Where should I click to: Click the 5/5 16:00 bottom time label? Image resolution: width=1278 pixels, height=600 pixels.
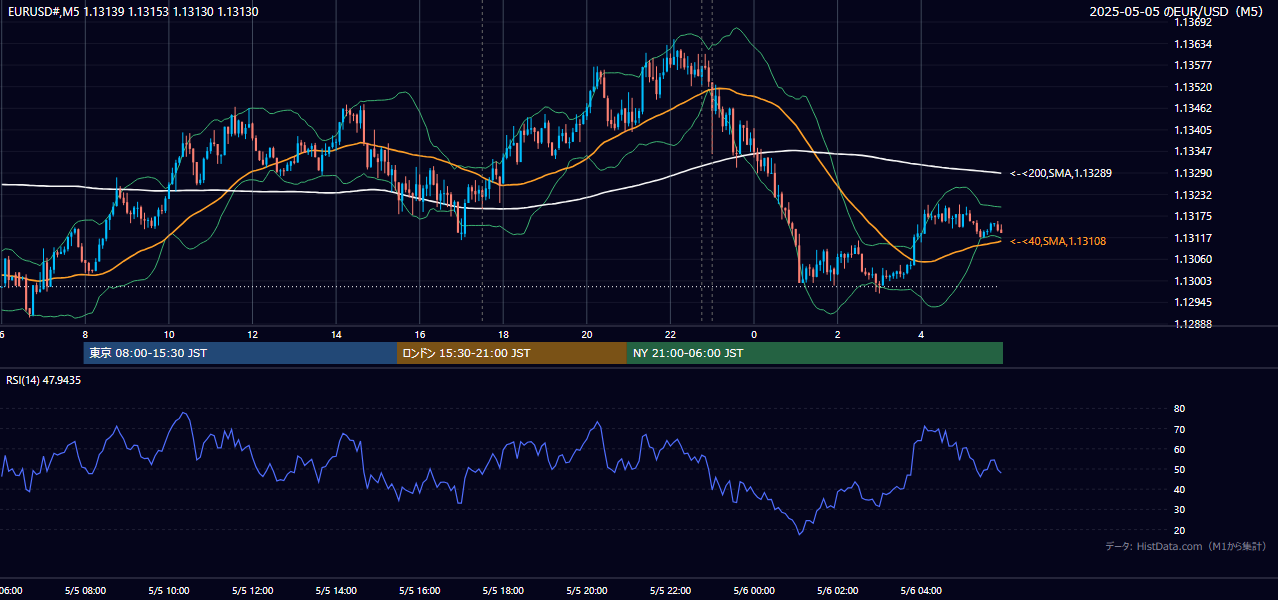(x=419, y=591)
